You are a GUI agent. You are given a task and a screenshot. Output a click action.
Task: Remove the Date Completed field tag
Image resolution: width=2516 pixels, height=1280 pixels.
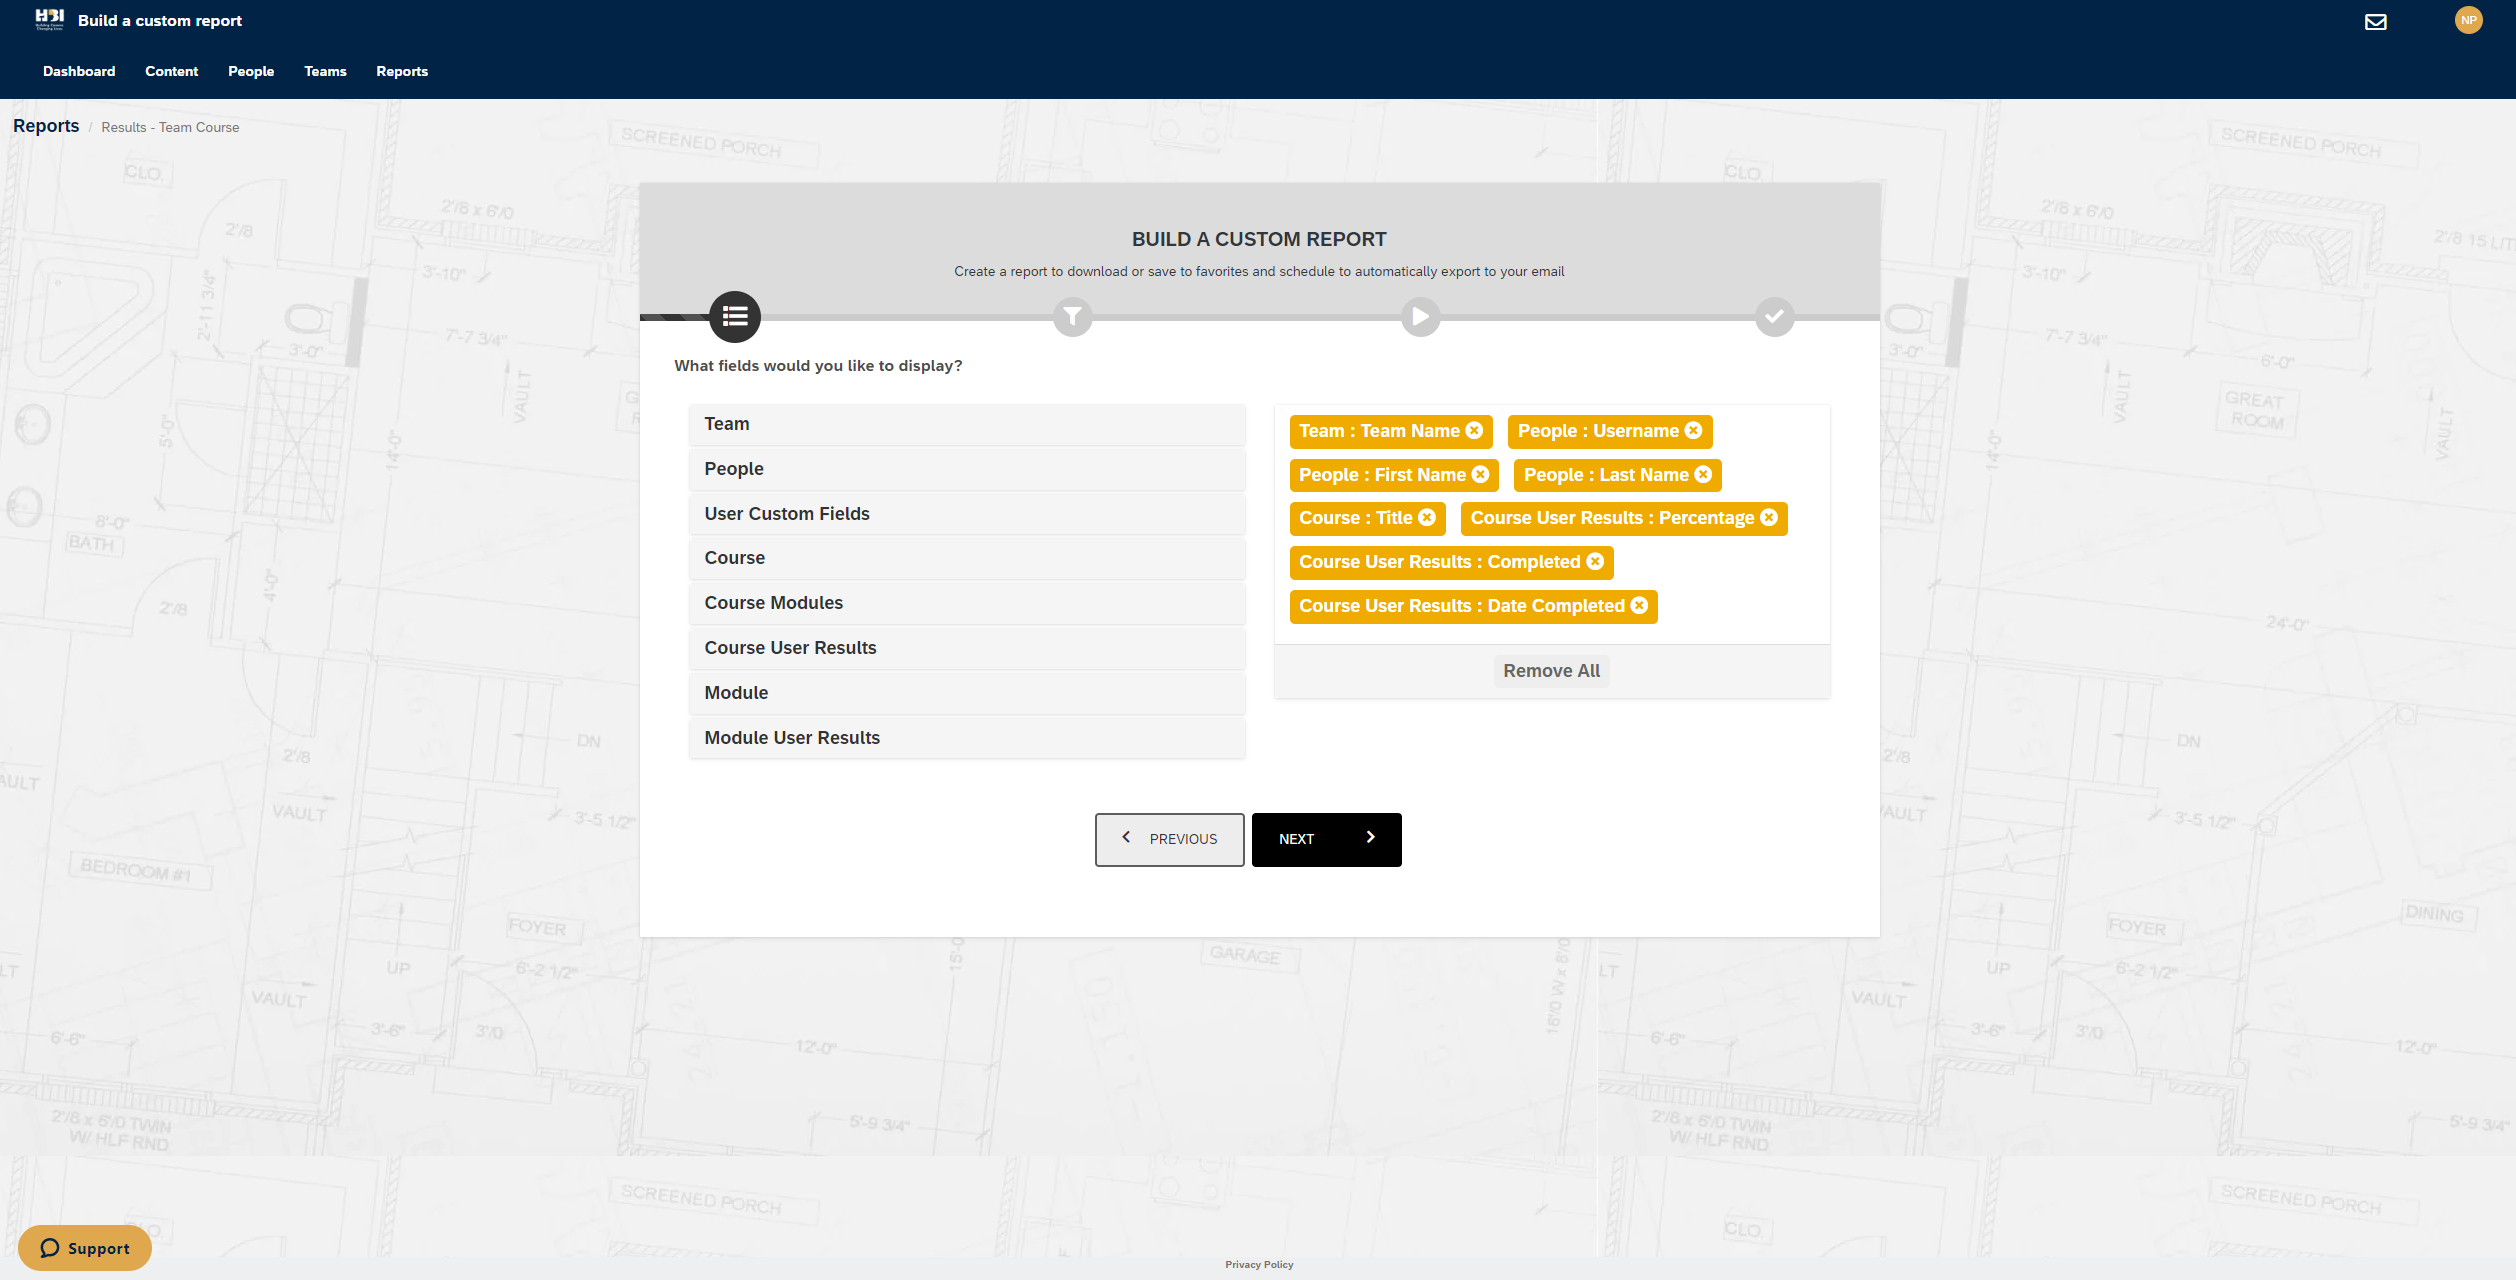click(x=1639, y=606)
